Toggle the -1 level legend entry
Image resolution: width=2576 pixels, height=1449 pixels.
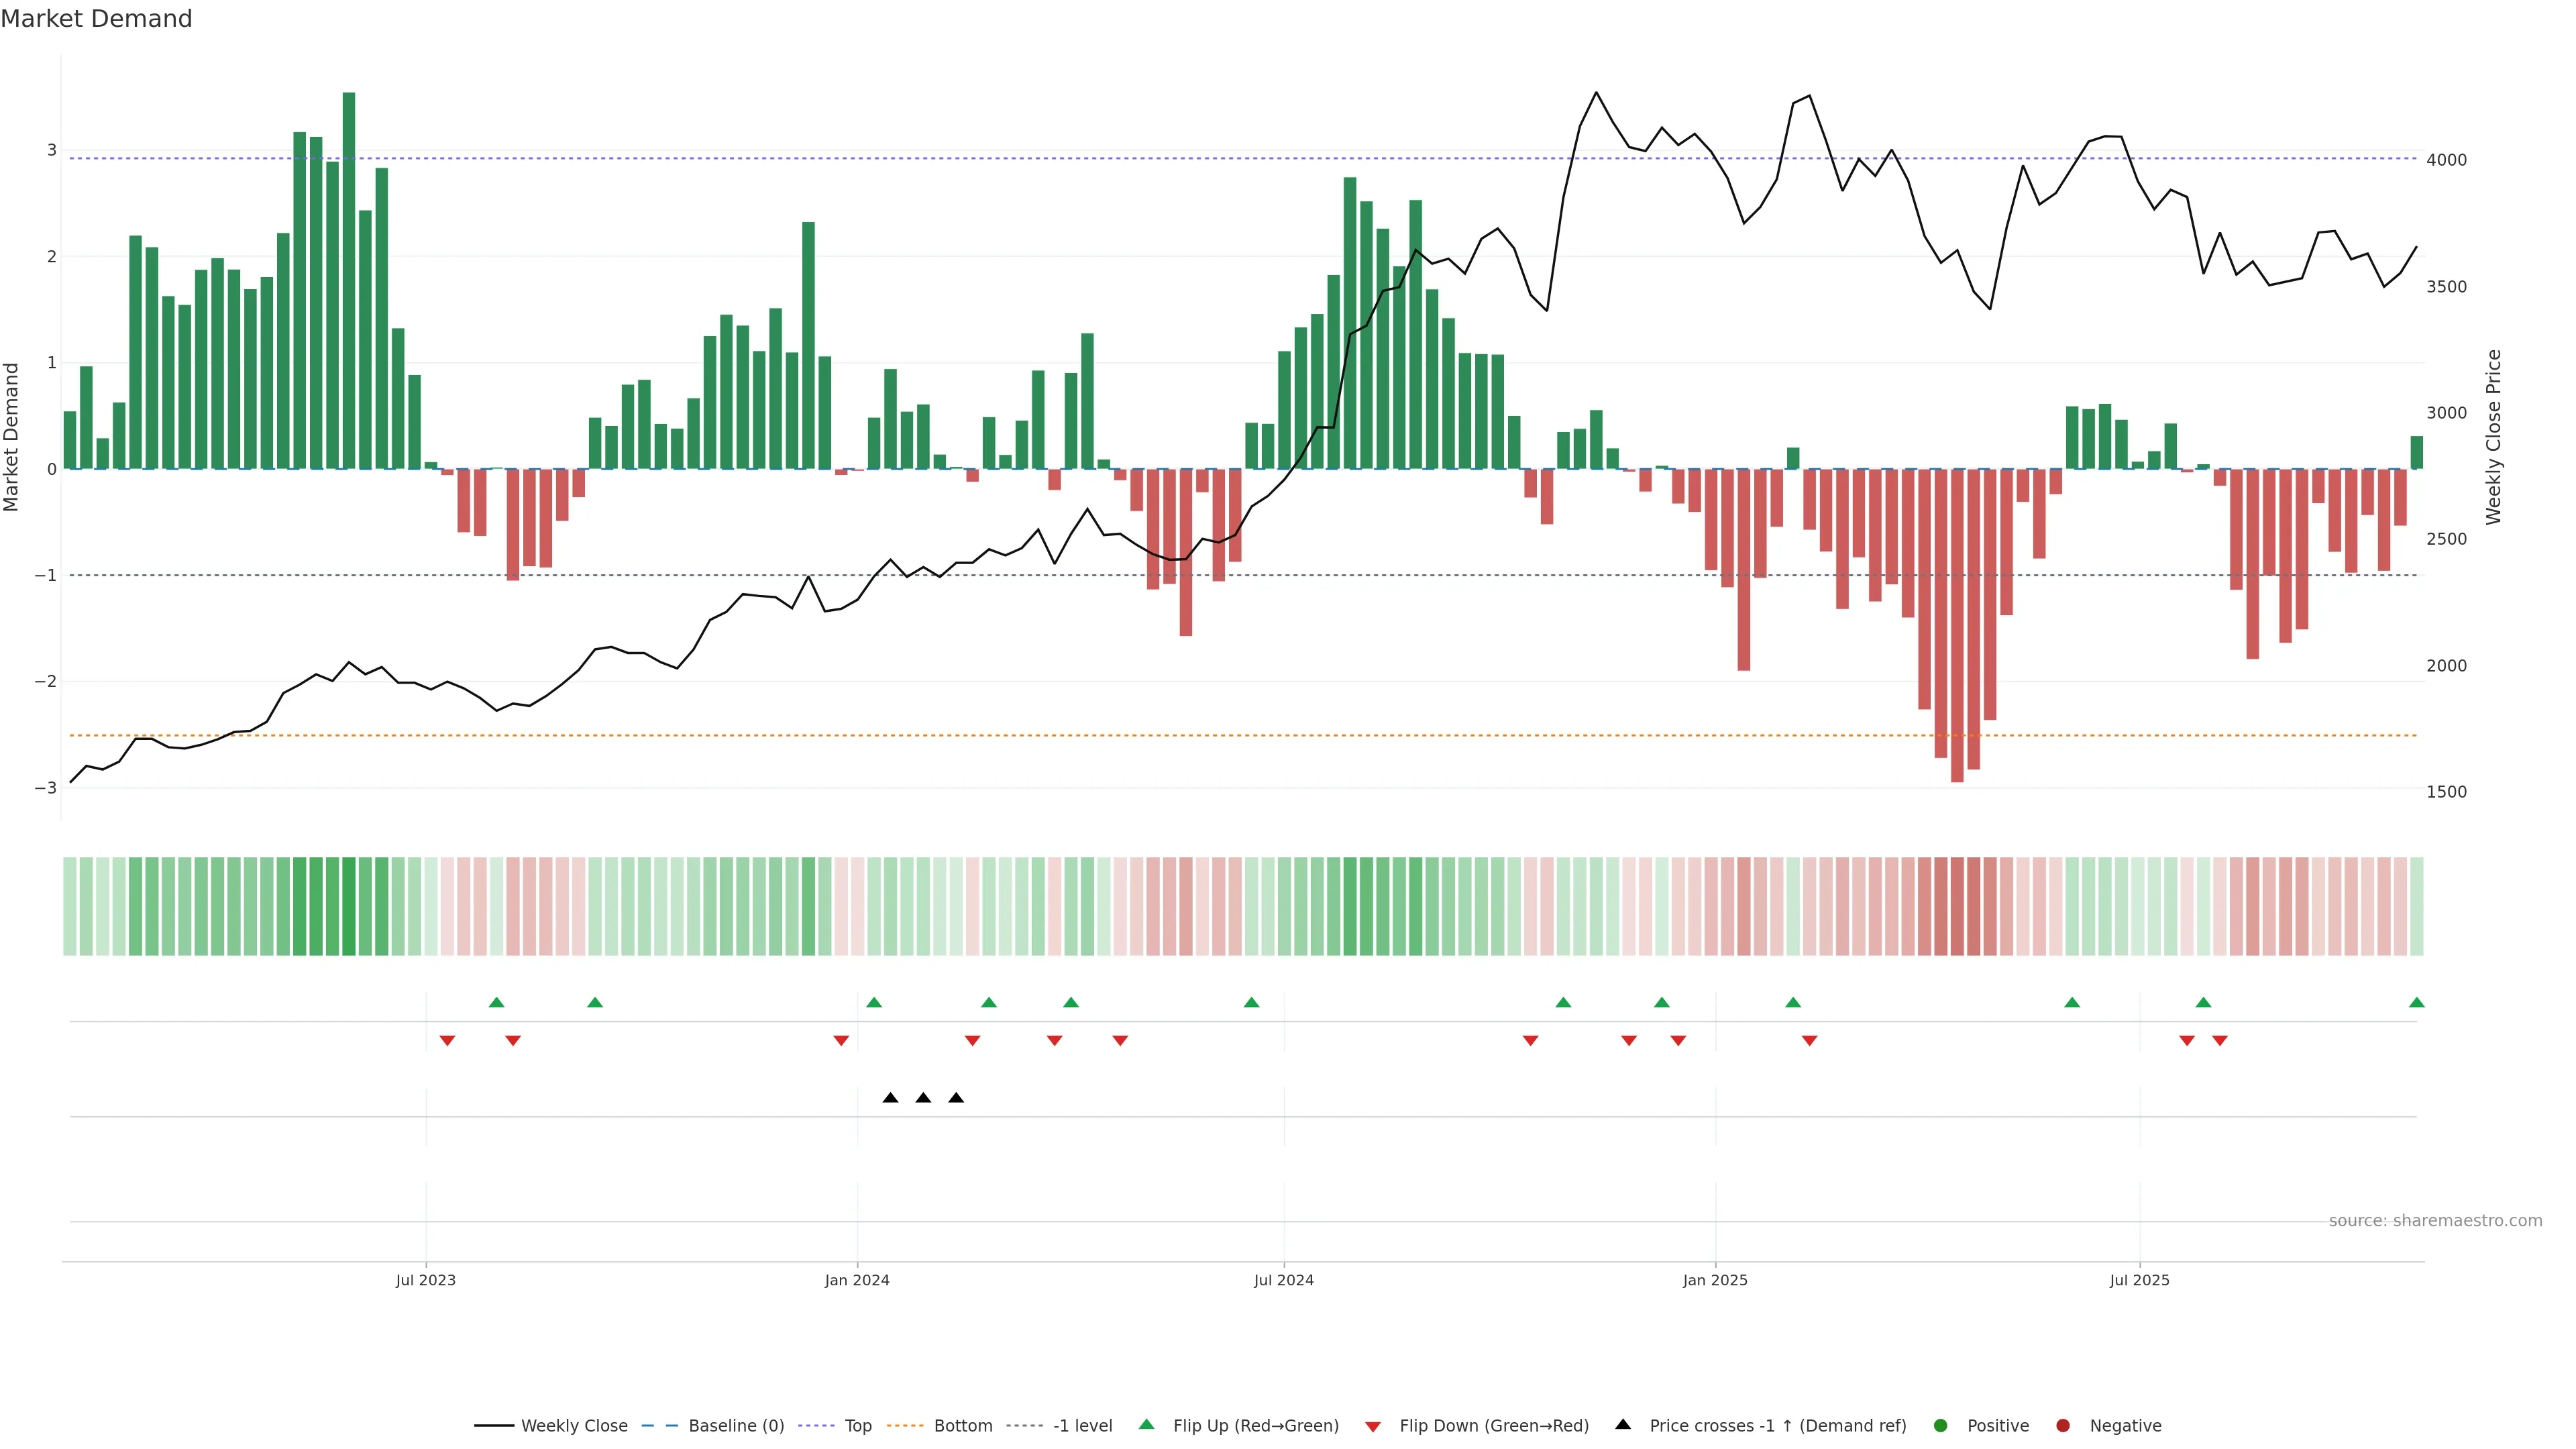tap(1082, 1425)
